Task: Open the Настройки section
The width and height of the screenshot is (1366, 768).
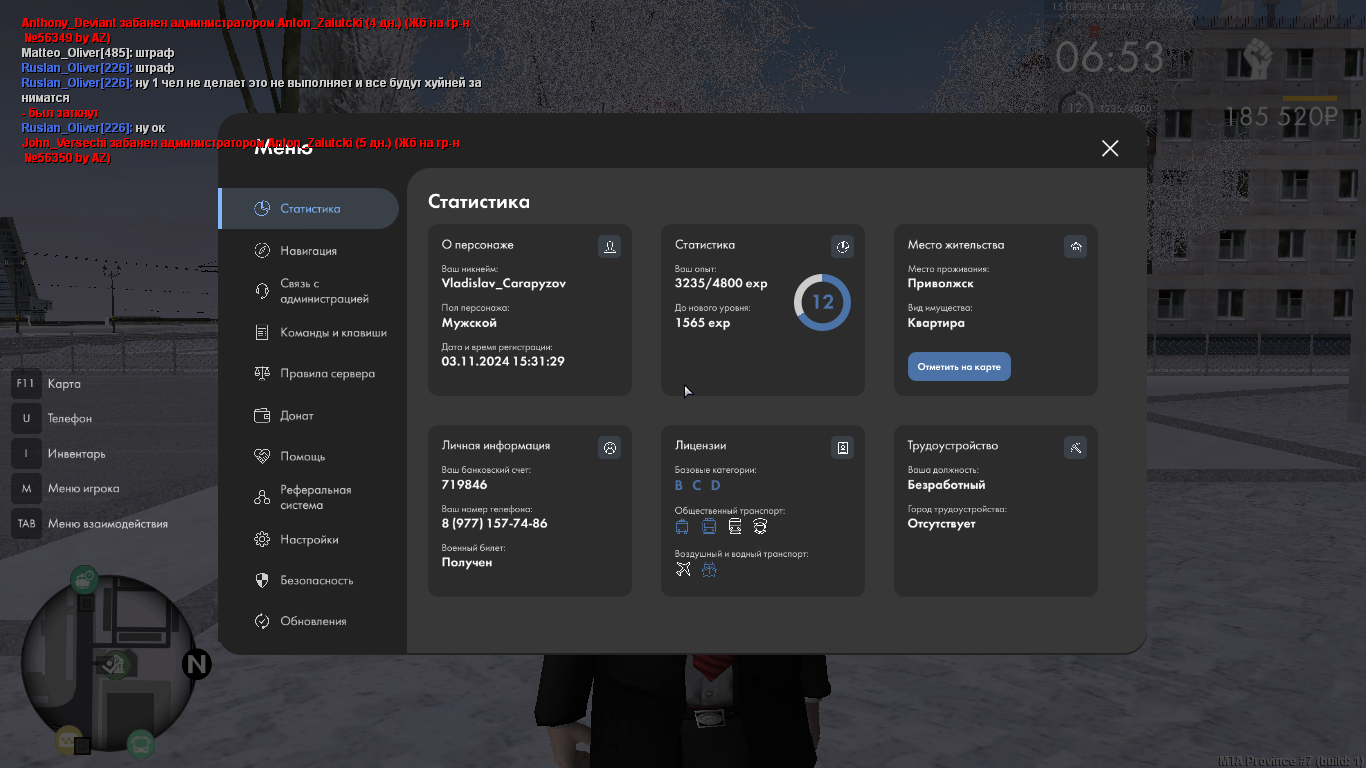Action: [x=308, y=540]
